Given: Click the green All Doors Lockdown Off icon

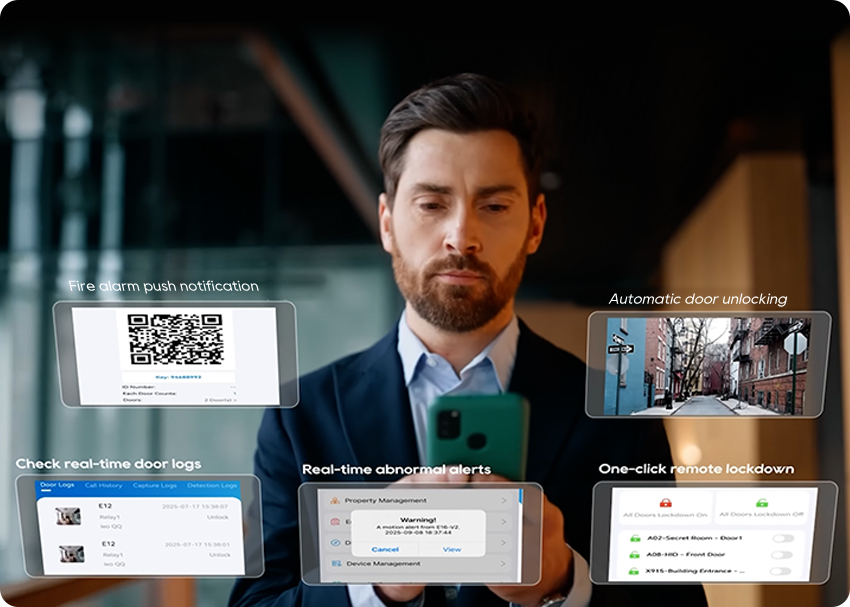Looking at the screenshot, I should (x=762, y=503).
